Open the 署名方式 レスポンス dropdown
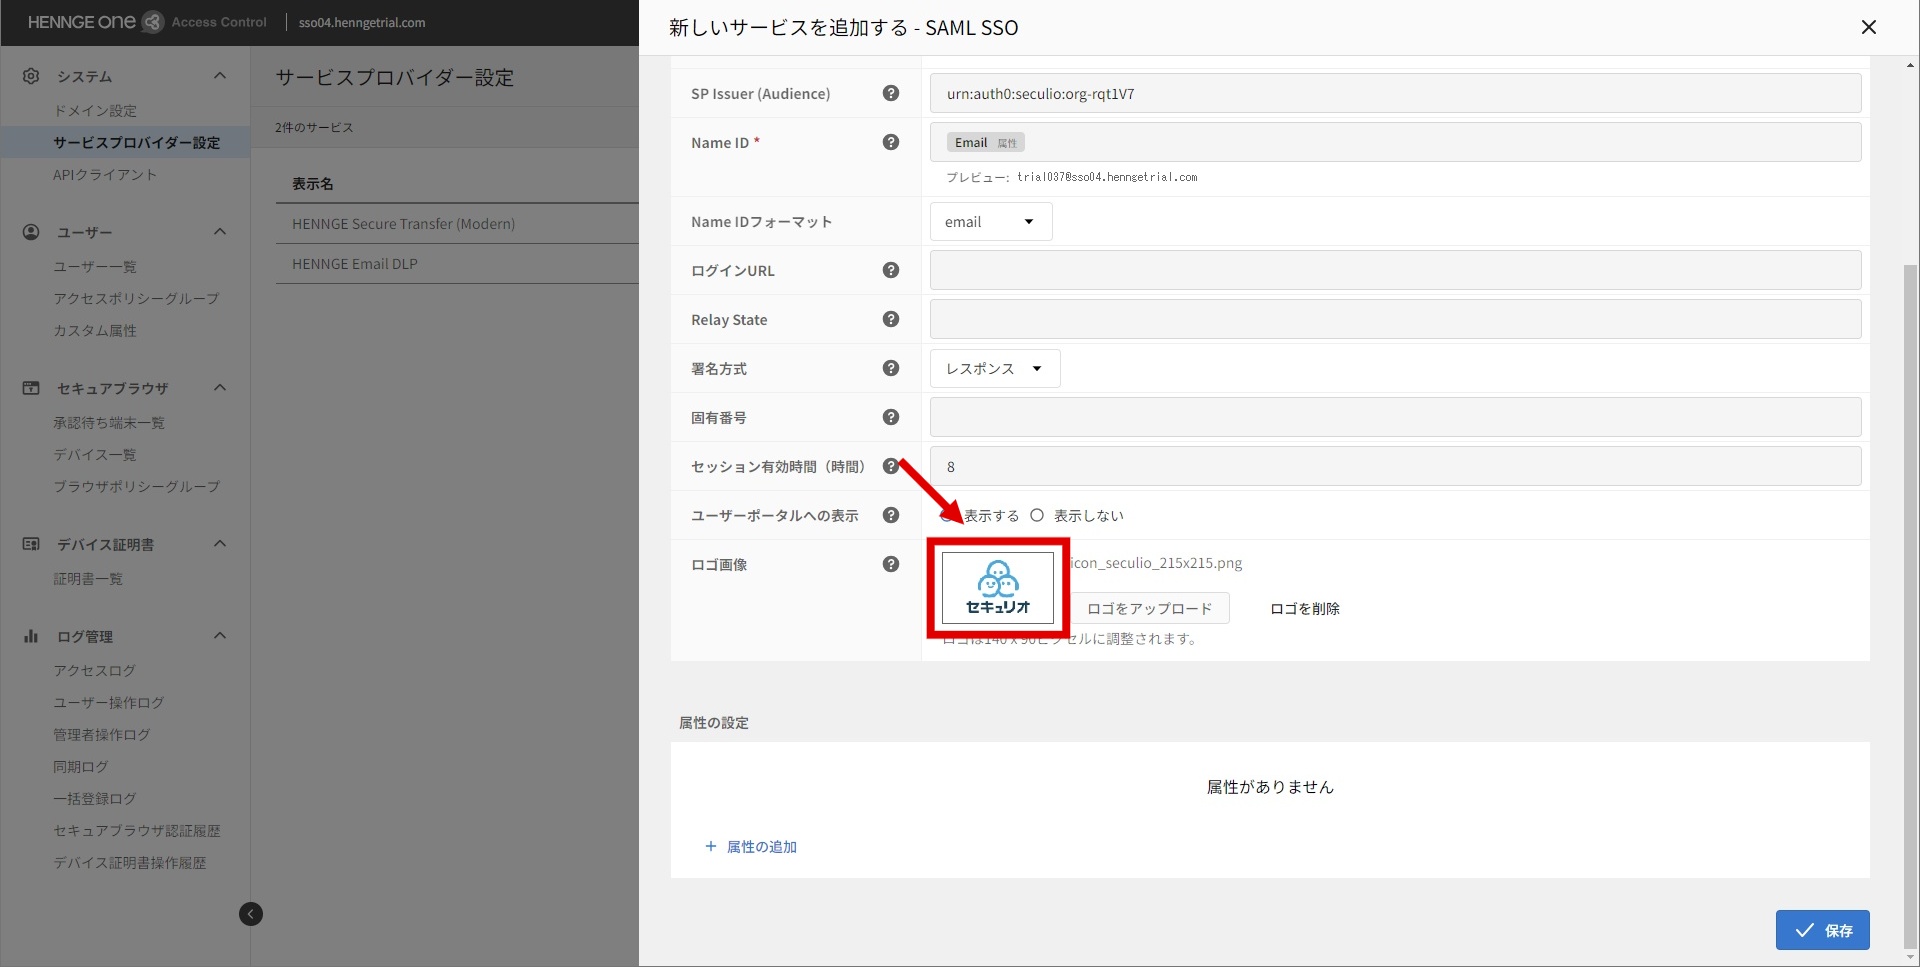This screenshot has width=1920, height=967. (995, 368)
